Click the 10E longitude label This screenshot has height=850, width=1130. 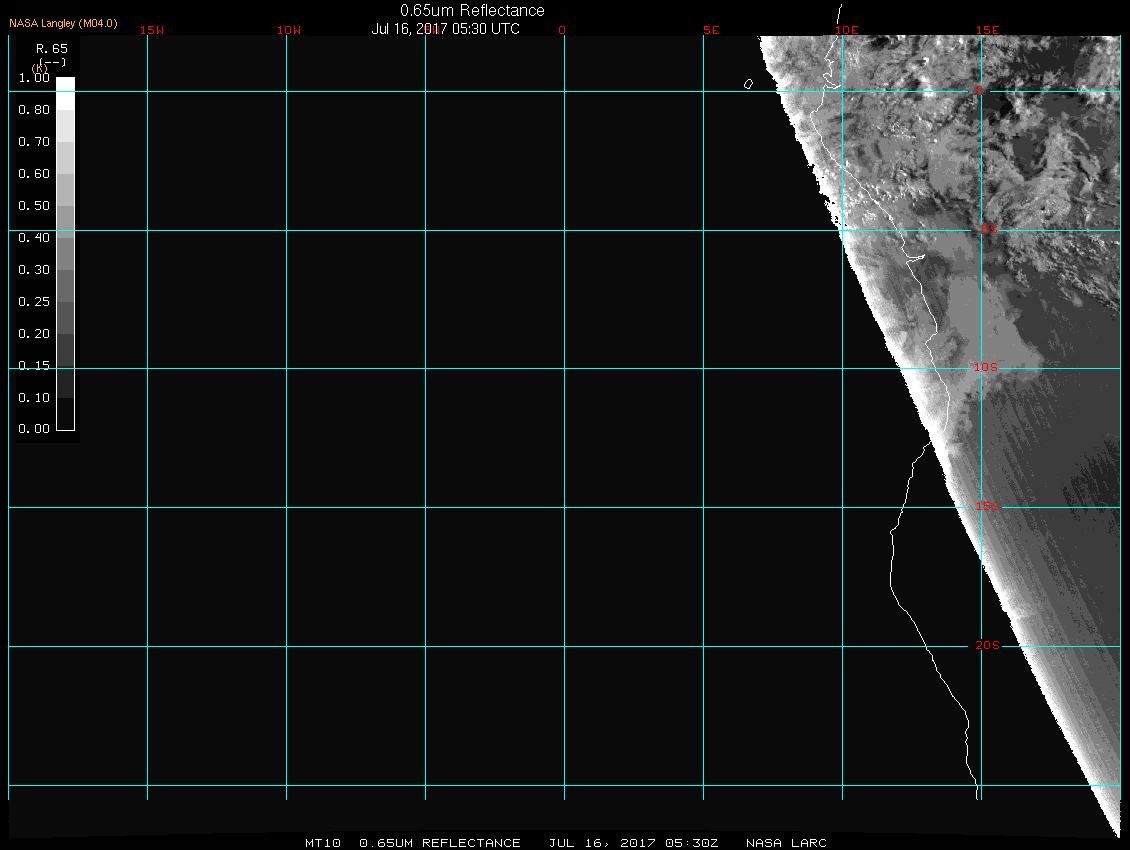(x=847, y=30)
